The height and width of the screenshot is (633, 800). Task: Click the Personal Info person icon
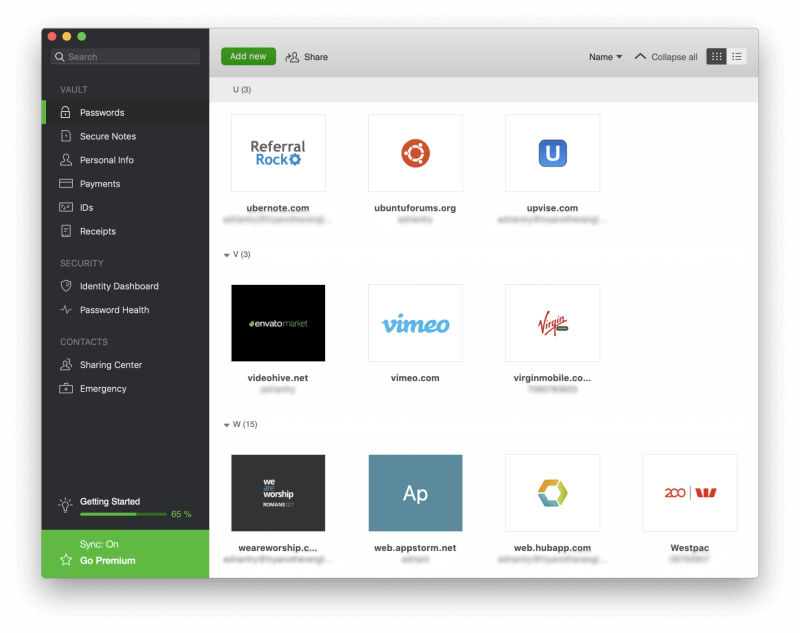click(x=65, y=160)
